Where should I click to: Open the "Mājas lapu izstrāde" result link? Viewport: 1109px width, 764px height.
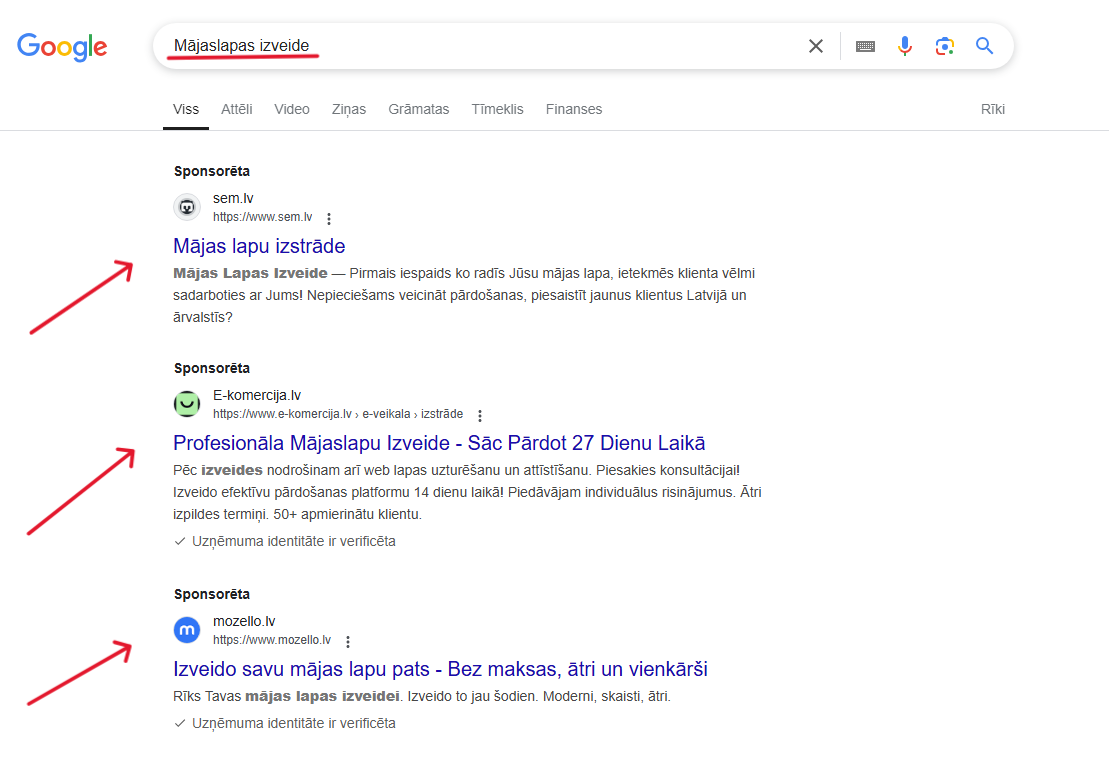tap(259, 246)
